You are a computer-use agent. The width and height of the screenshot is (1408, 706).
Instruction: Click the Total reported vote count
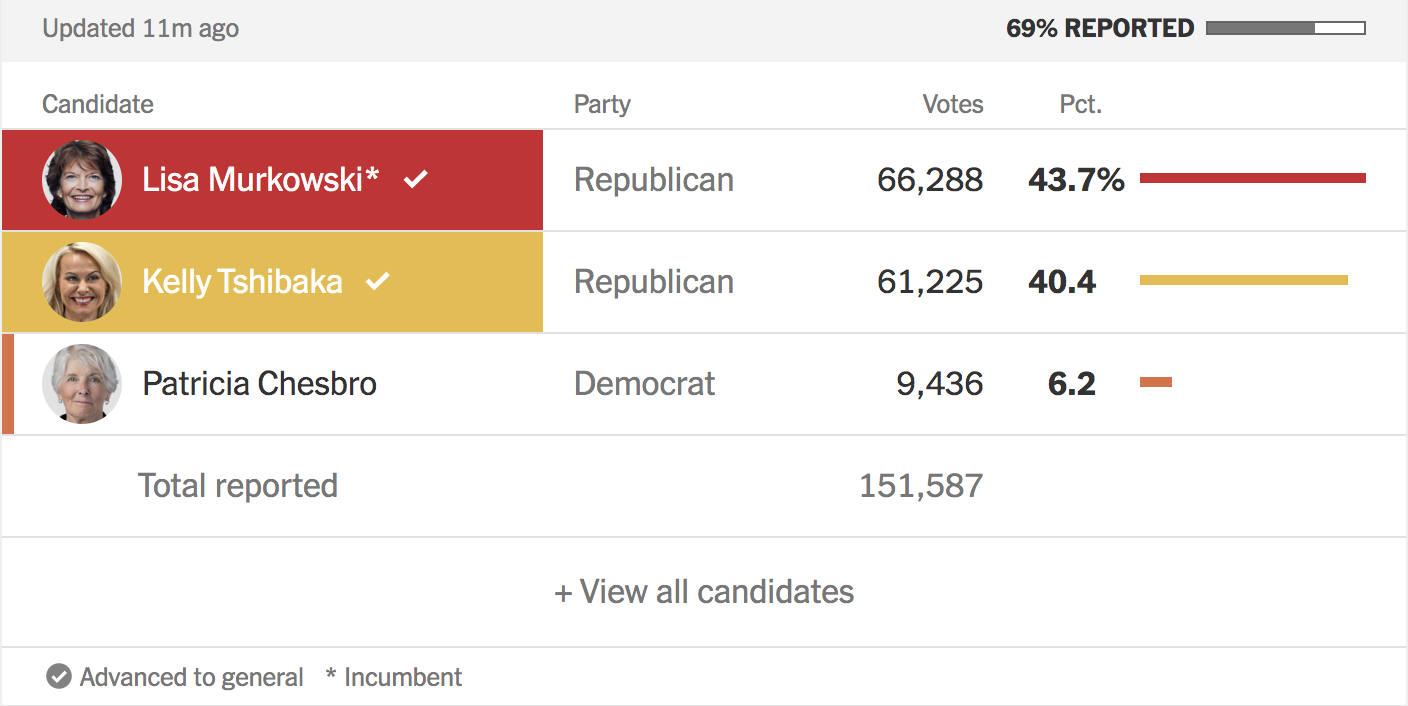pos(921,486)
